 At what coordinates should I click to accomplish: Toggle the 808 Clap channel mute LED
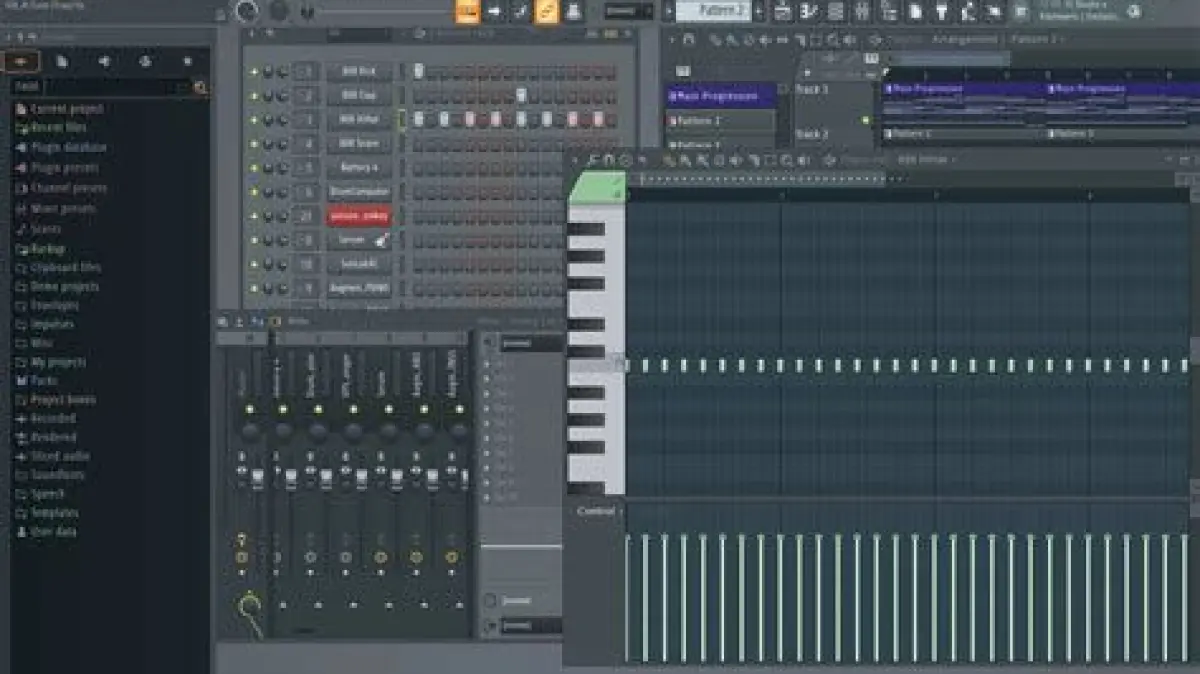254,96
